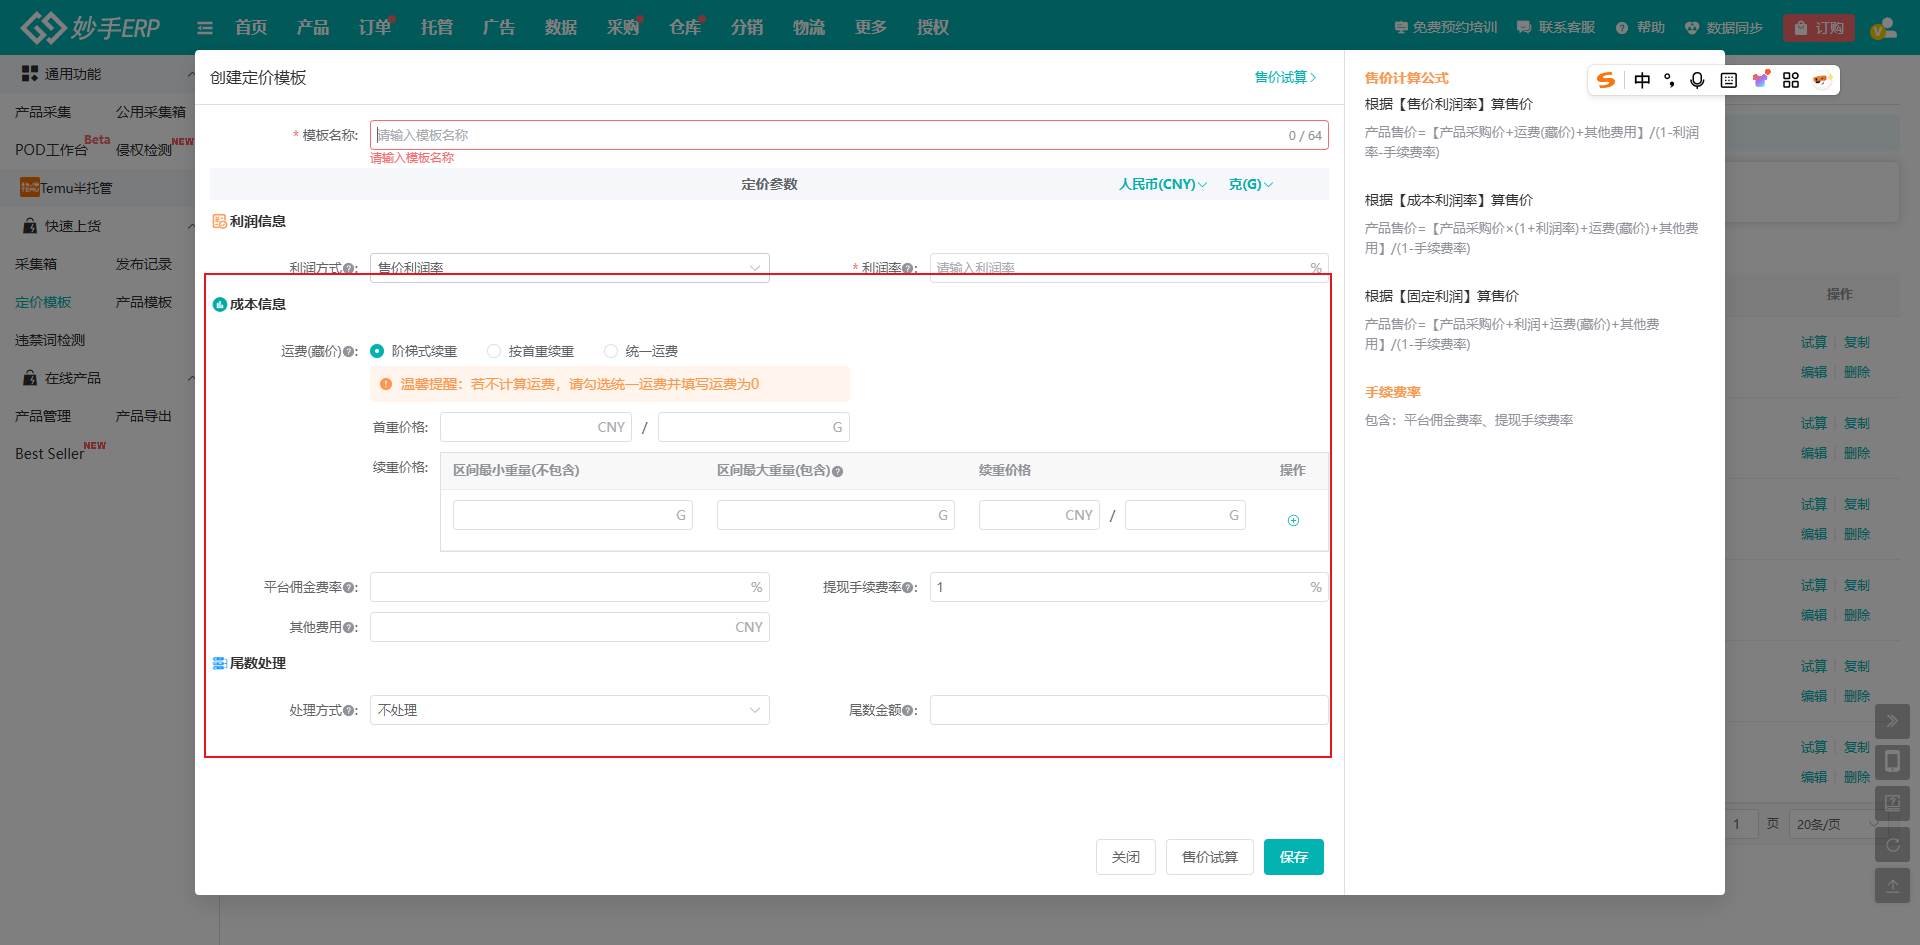Viewport: 1920px width, 945px height.
Task: Click the user avatar icon top right
Action: click(1883, 28)
